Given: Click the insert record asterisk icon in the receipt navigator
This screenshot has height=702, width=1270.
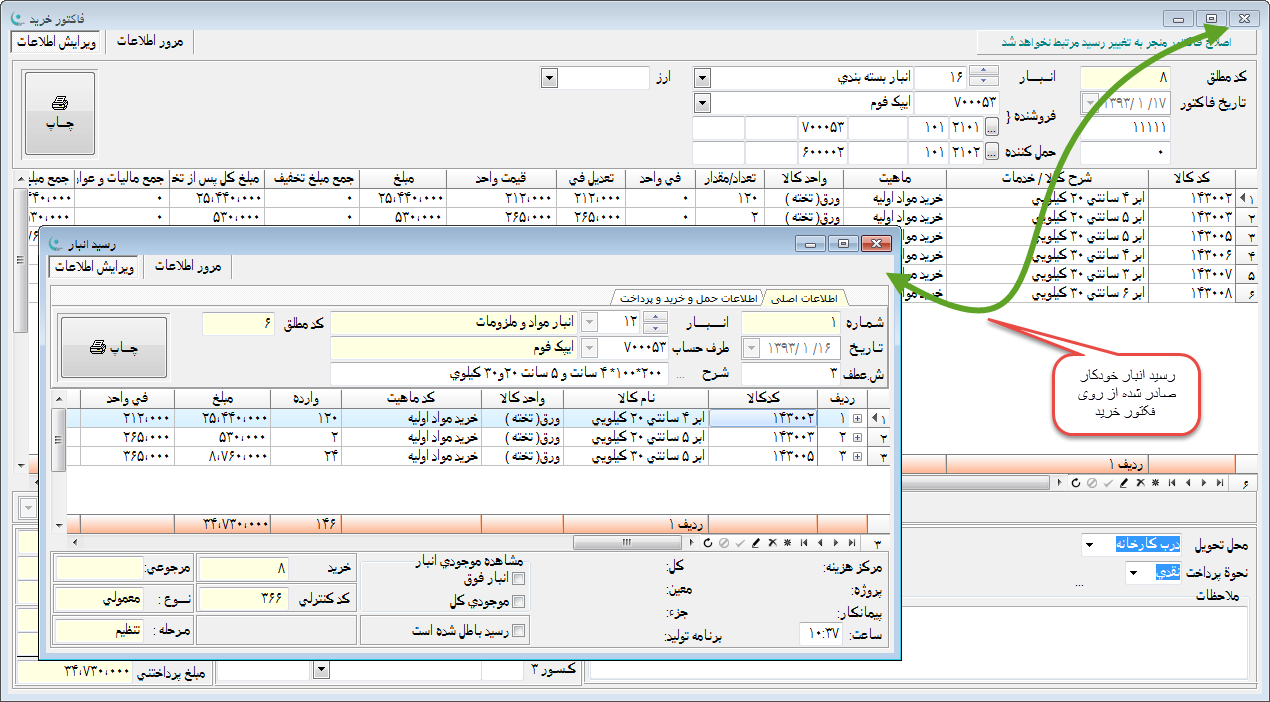Looking at the screenshot, I should click(x=787, y=543).
